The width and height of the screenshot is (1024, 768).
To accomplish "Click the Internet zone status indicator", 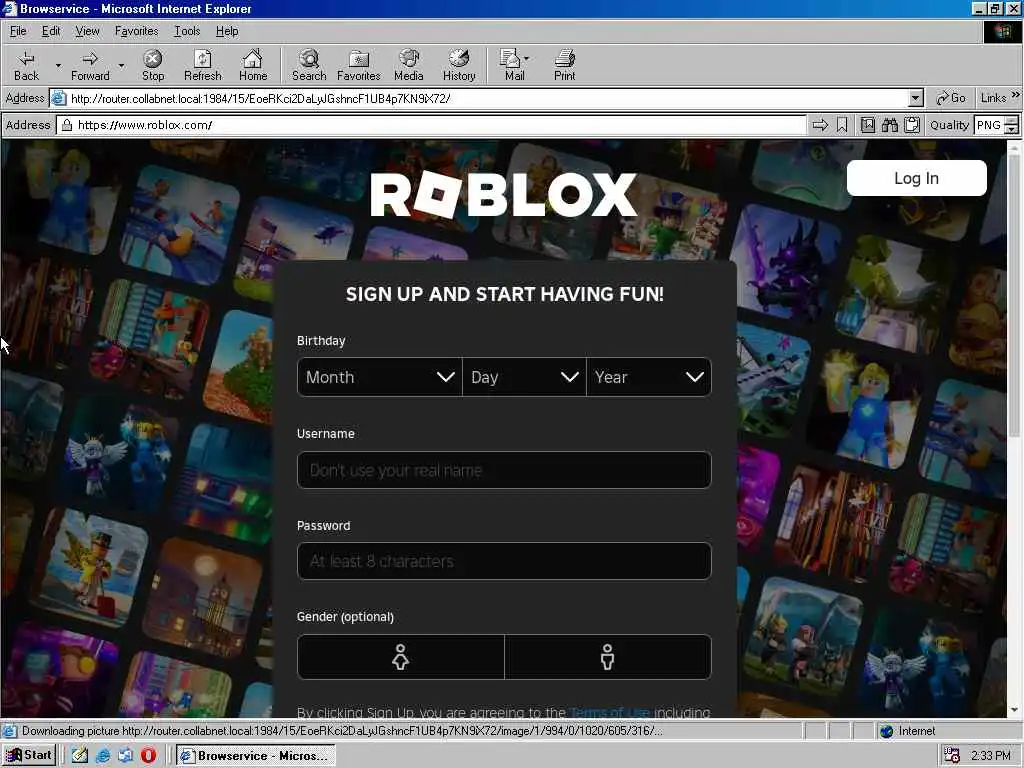I will point(908,731).
